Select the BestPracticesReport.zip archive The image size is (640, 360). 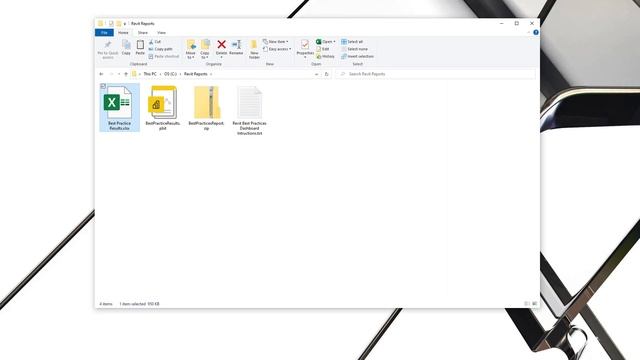coord(206,108)
